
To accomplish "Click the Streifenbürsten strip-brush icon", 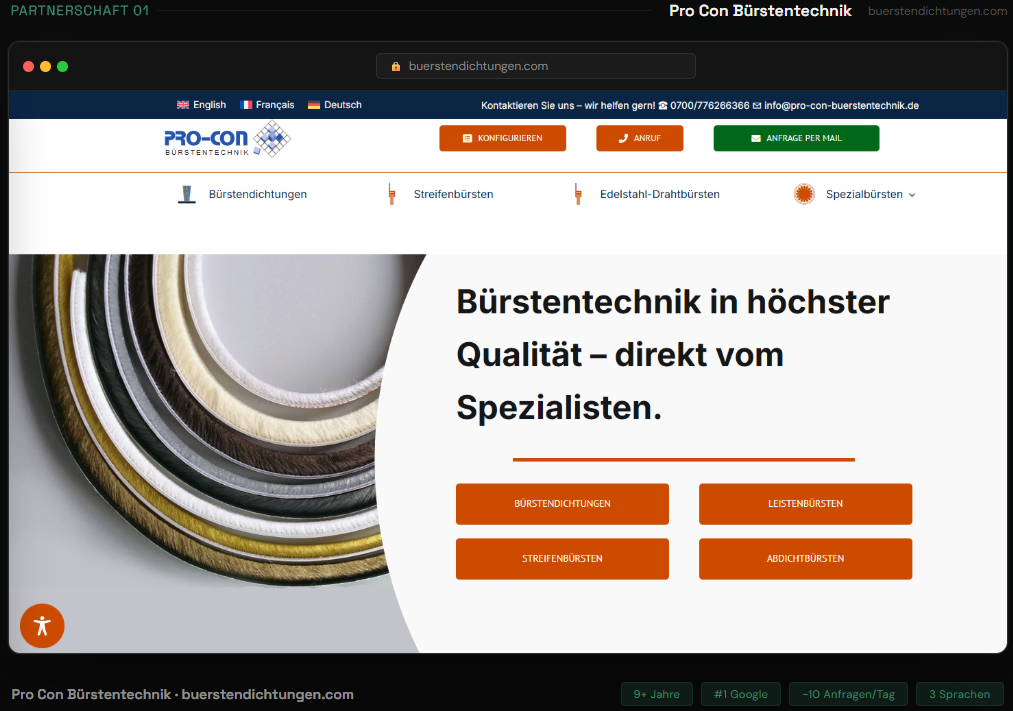I will (x=391, y=194).
